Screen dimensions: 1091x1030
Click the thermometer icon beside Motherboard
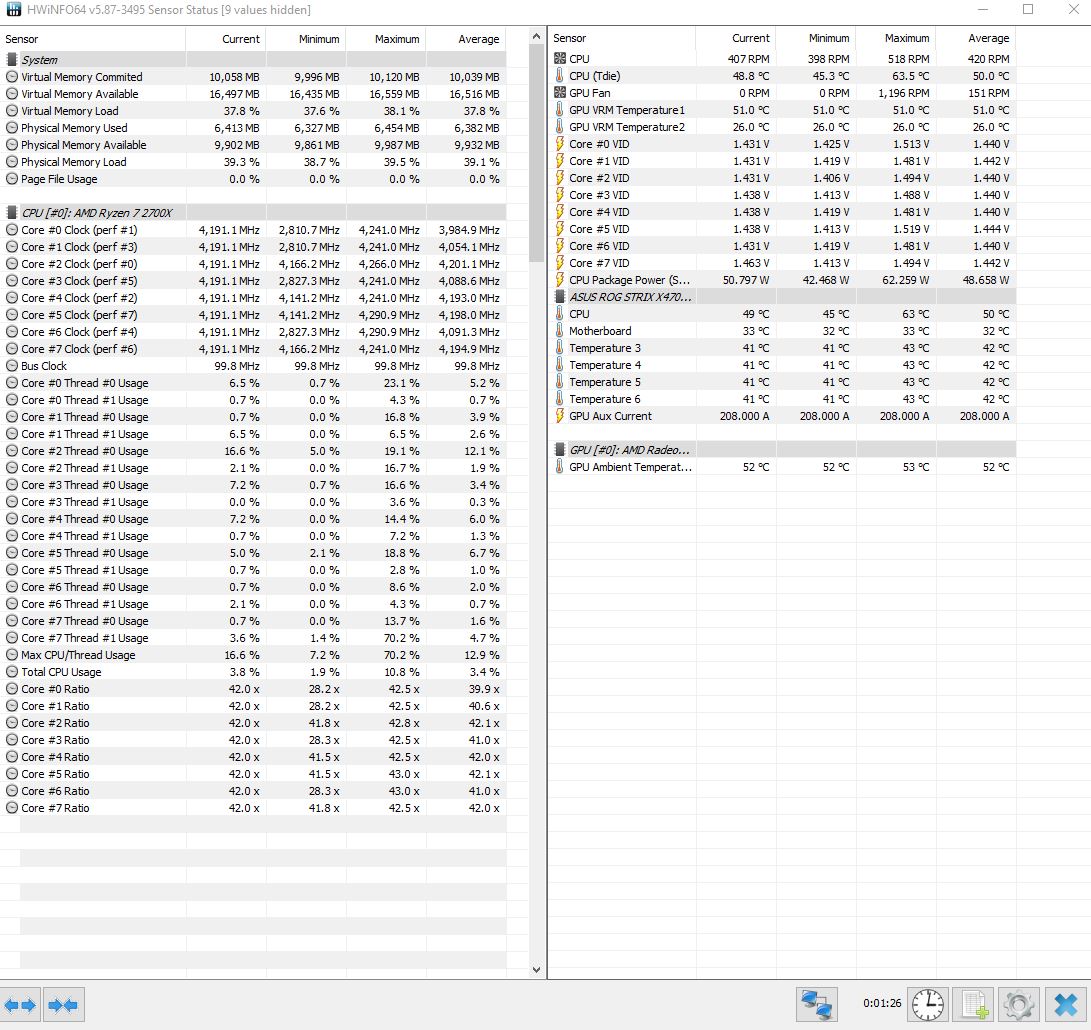(x=559, y=331)
